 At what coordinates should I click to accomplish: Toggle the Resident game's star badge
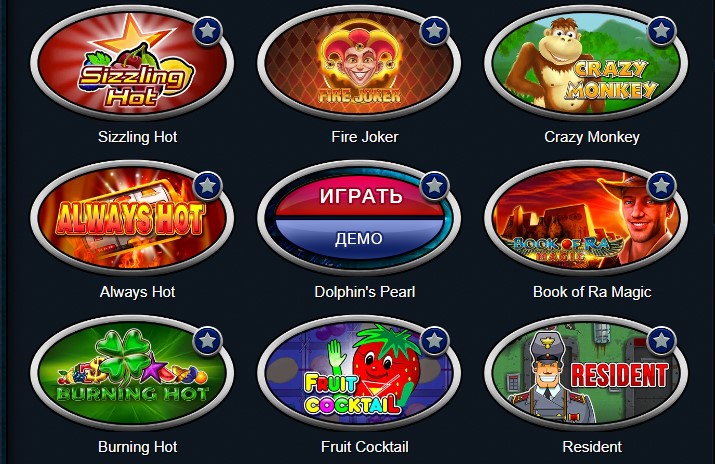[661, 340]
